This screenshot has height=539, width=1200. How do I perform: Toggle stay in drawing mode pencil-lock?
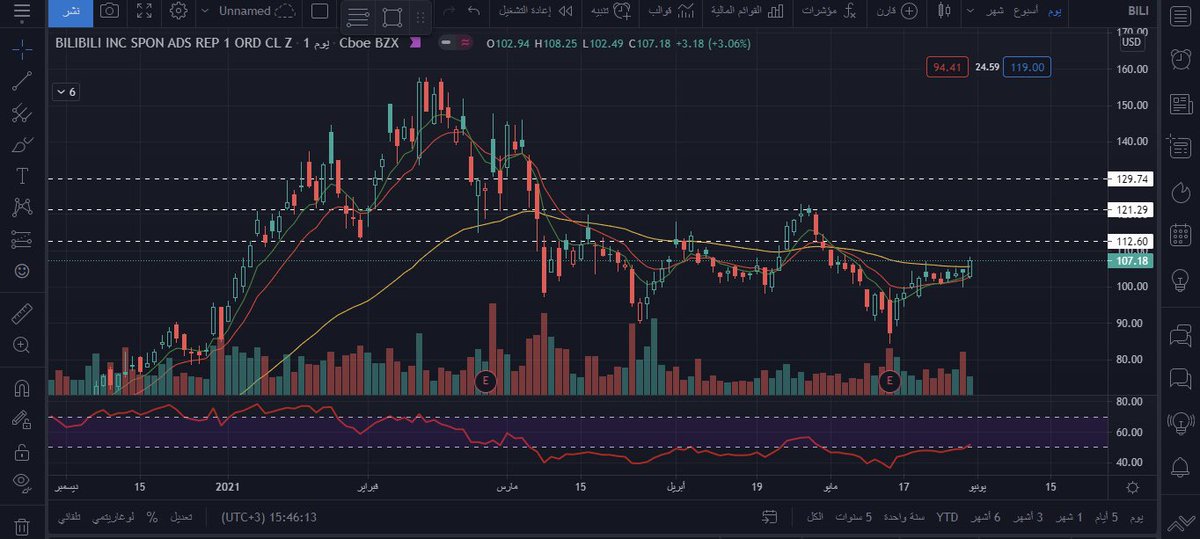(22, 420)
